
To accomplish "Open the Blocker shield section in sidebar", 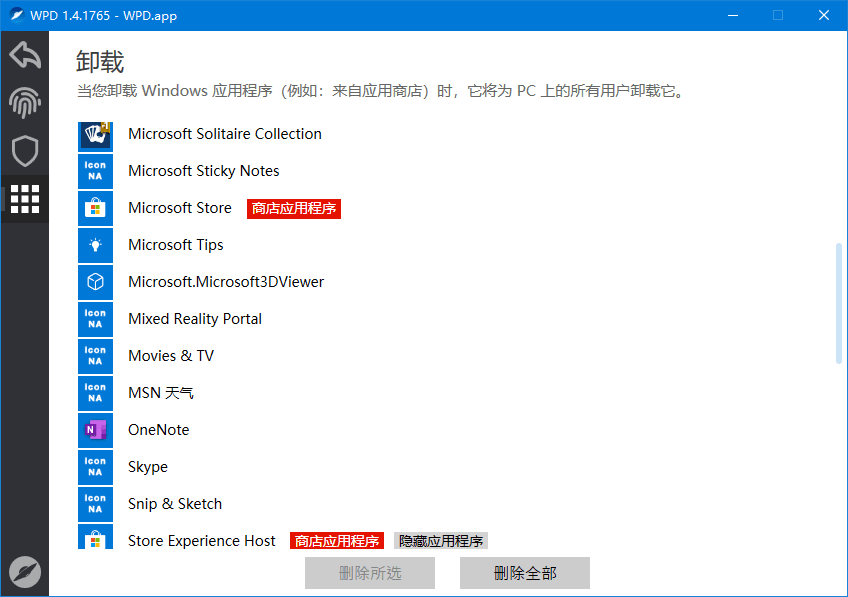I will pos(25,151).
